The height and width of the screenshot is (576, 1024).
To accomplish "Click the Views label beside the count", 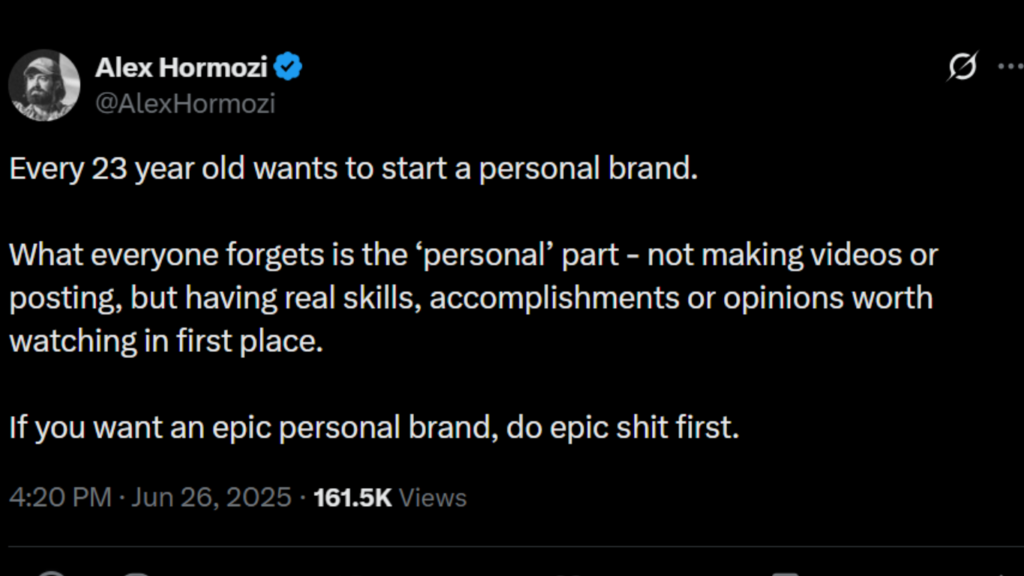I will point(433,497).
